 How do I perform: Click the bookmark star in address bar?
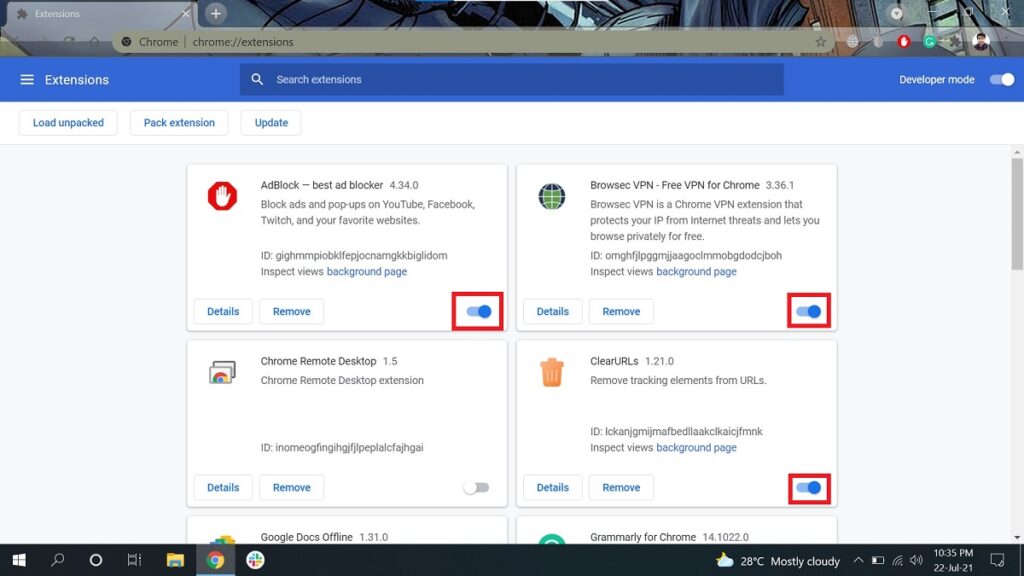(820, 42)
